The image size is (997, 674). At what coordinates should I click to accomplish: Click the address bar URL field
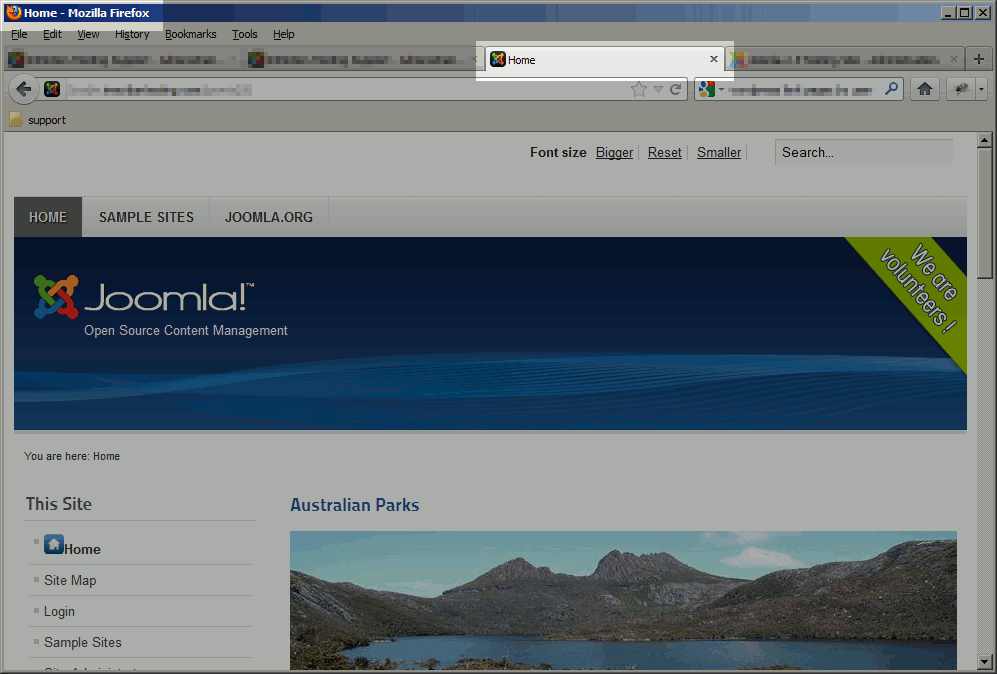(347, 90)
